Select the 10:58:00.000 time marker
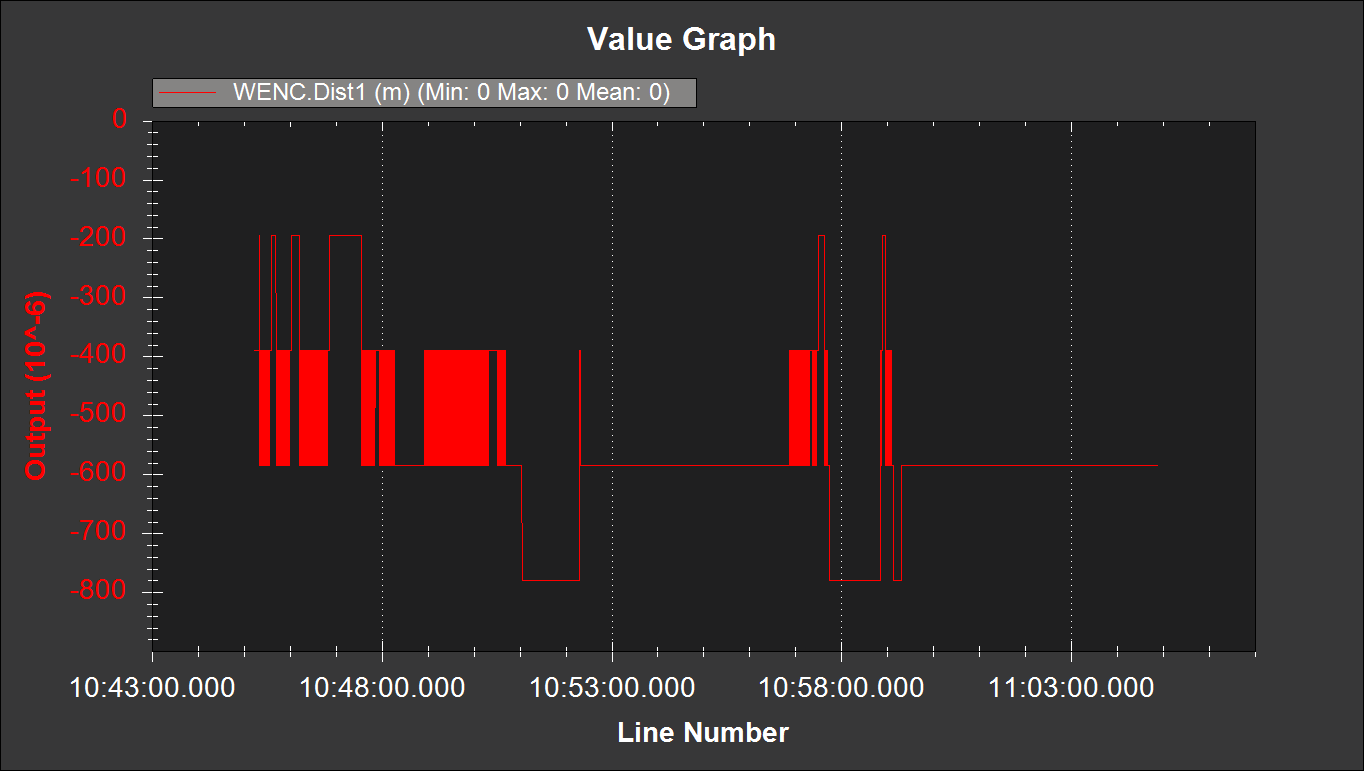 click(x=843, y=688)
